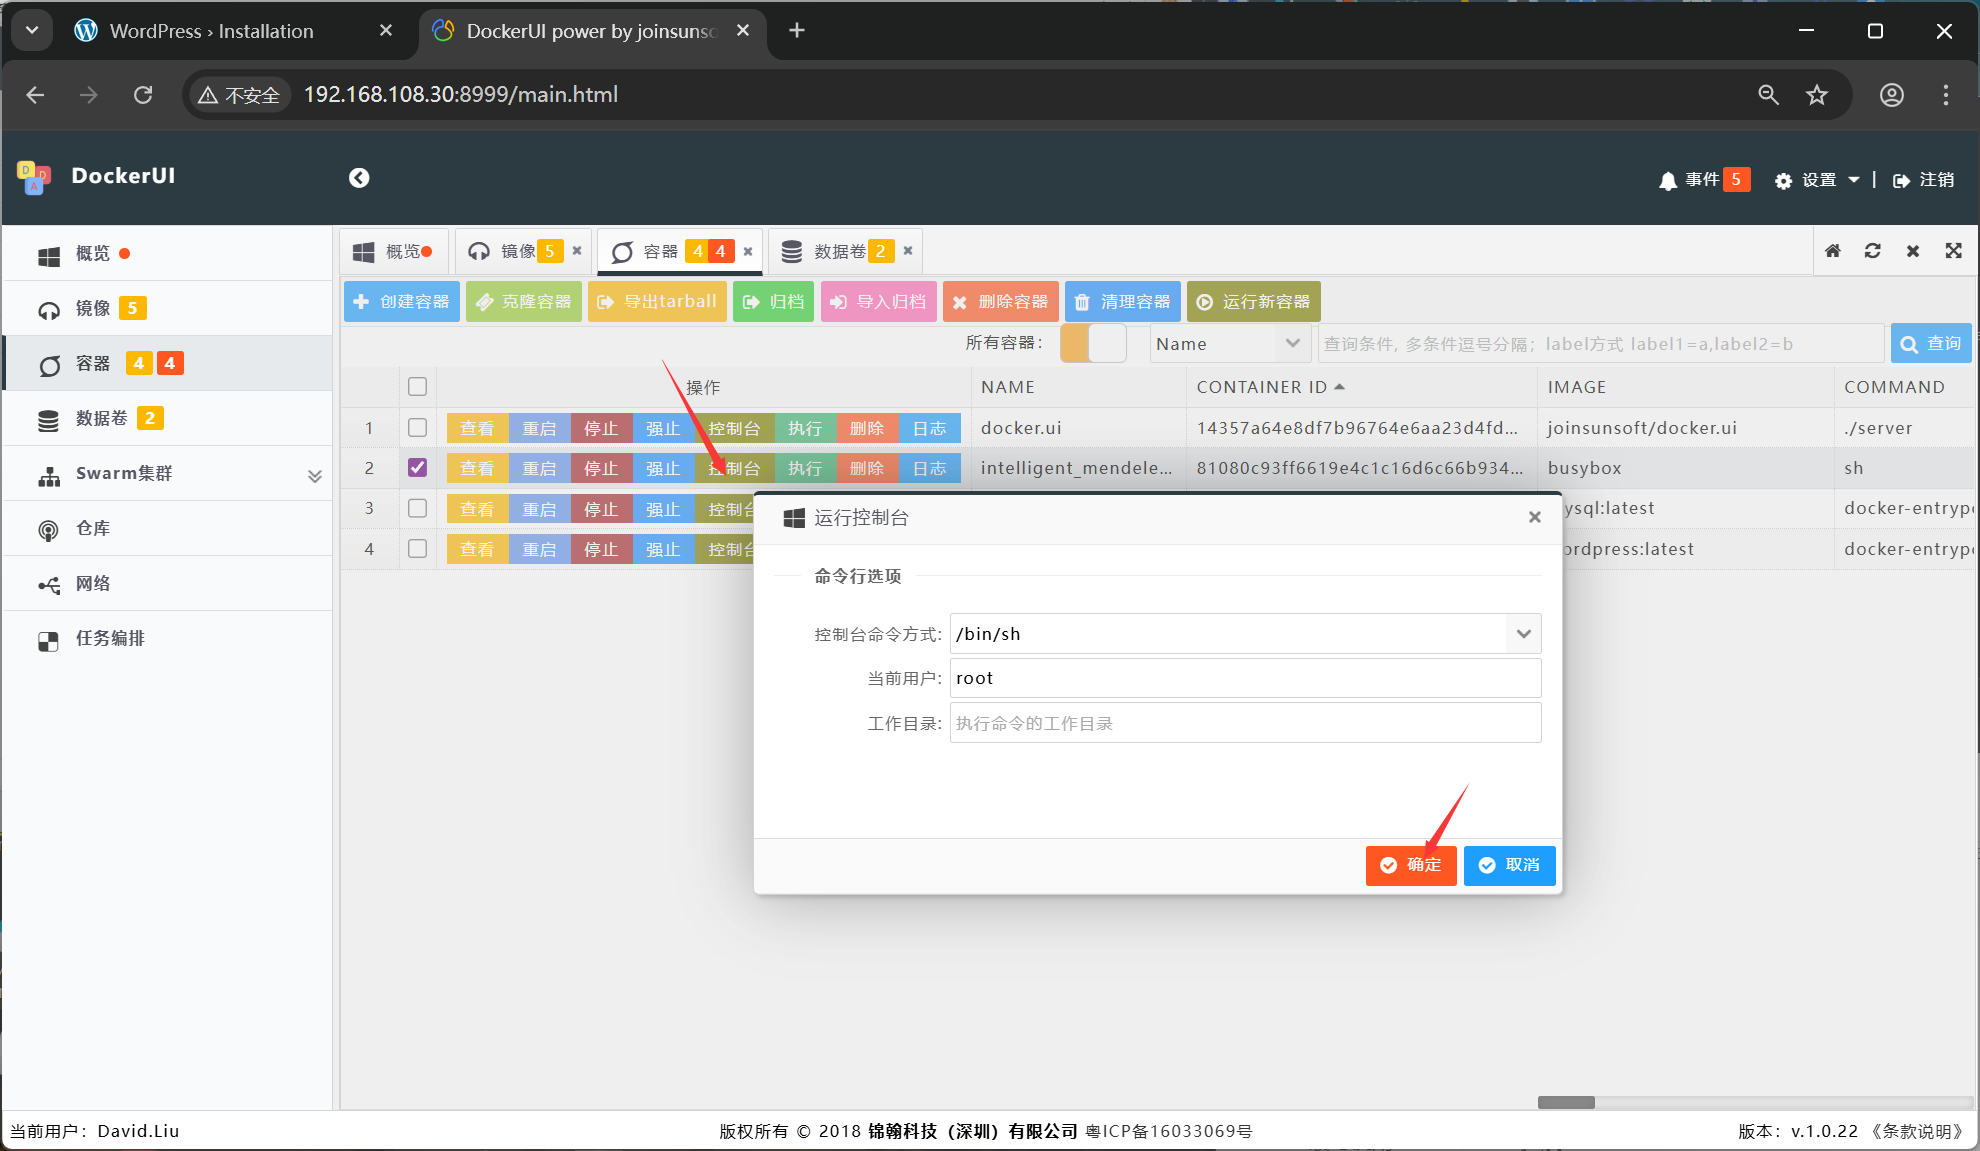Confirm with the 确定 button
Image resolution: width=1980 pixels, height=1151 pixels.
1411,865
